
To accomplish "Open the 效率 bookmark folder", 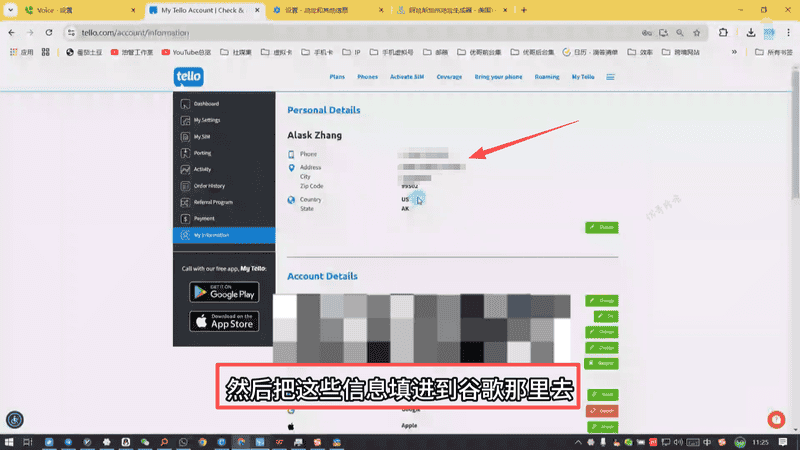I will click(x=640, y=52).
